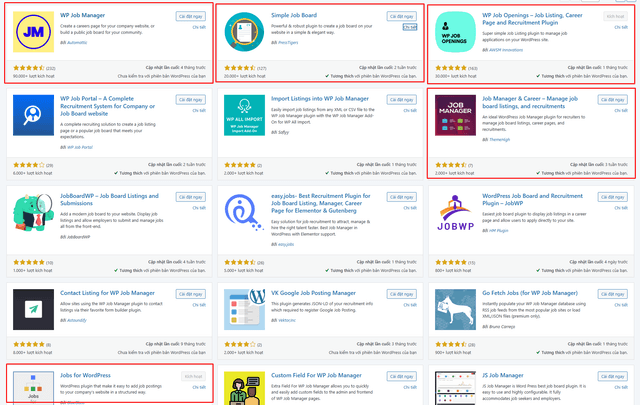The height and width of the screenshot is (405, 640).
Task: Open JobBoardWP – Job Board Listings title
Action: click(109, 199)
